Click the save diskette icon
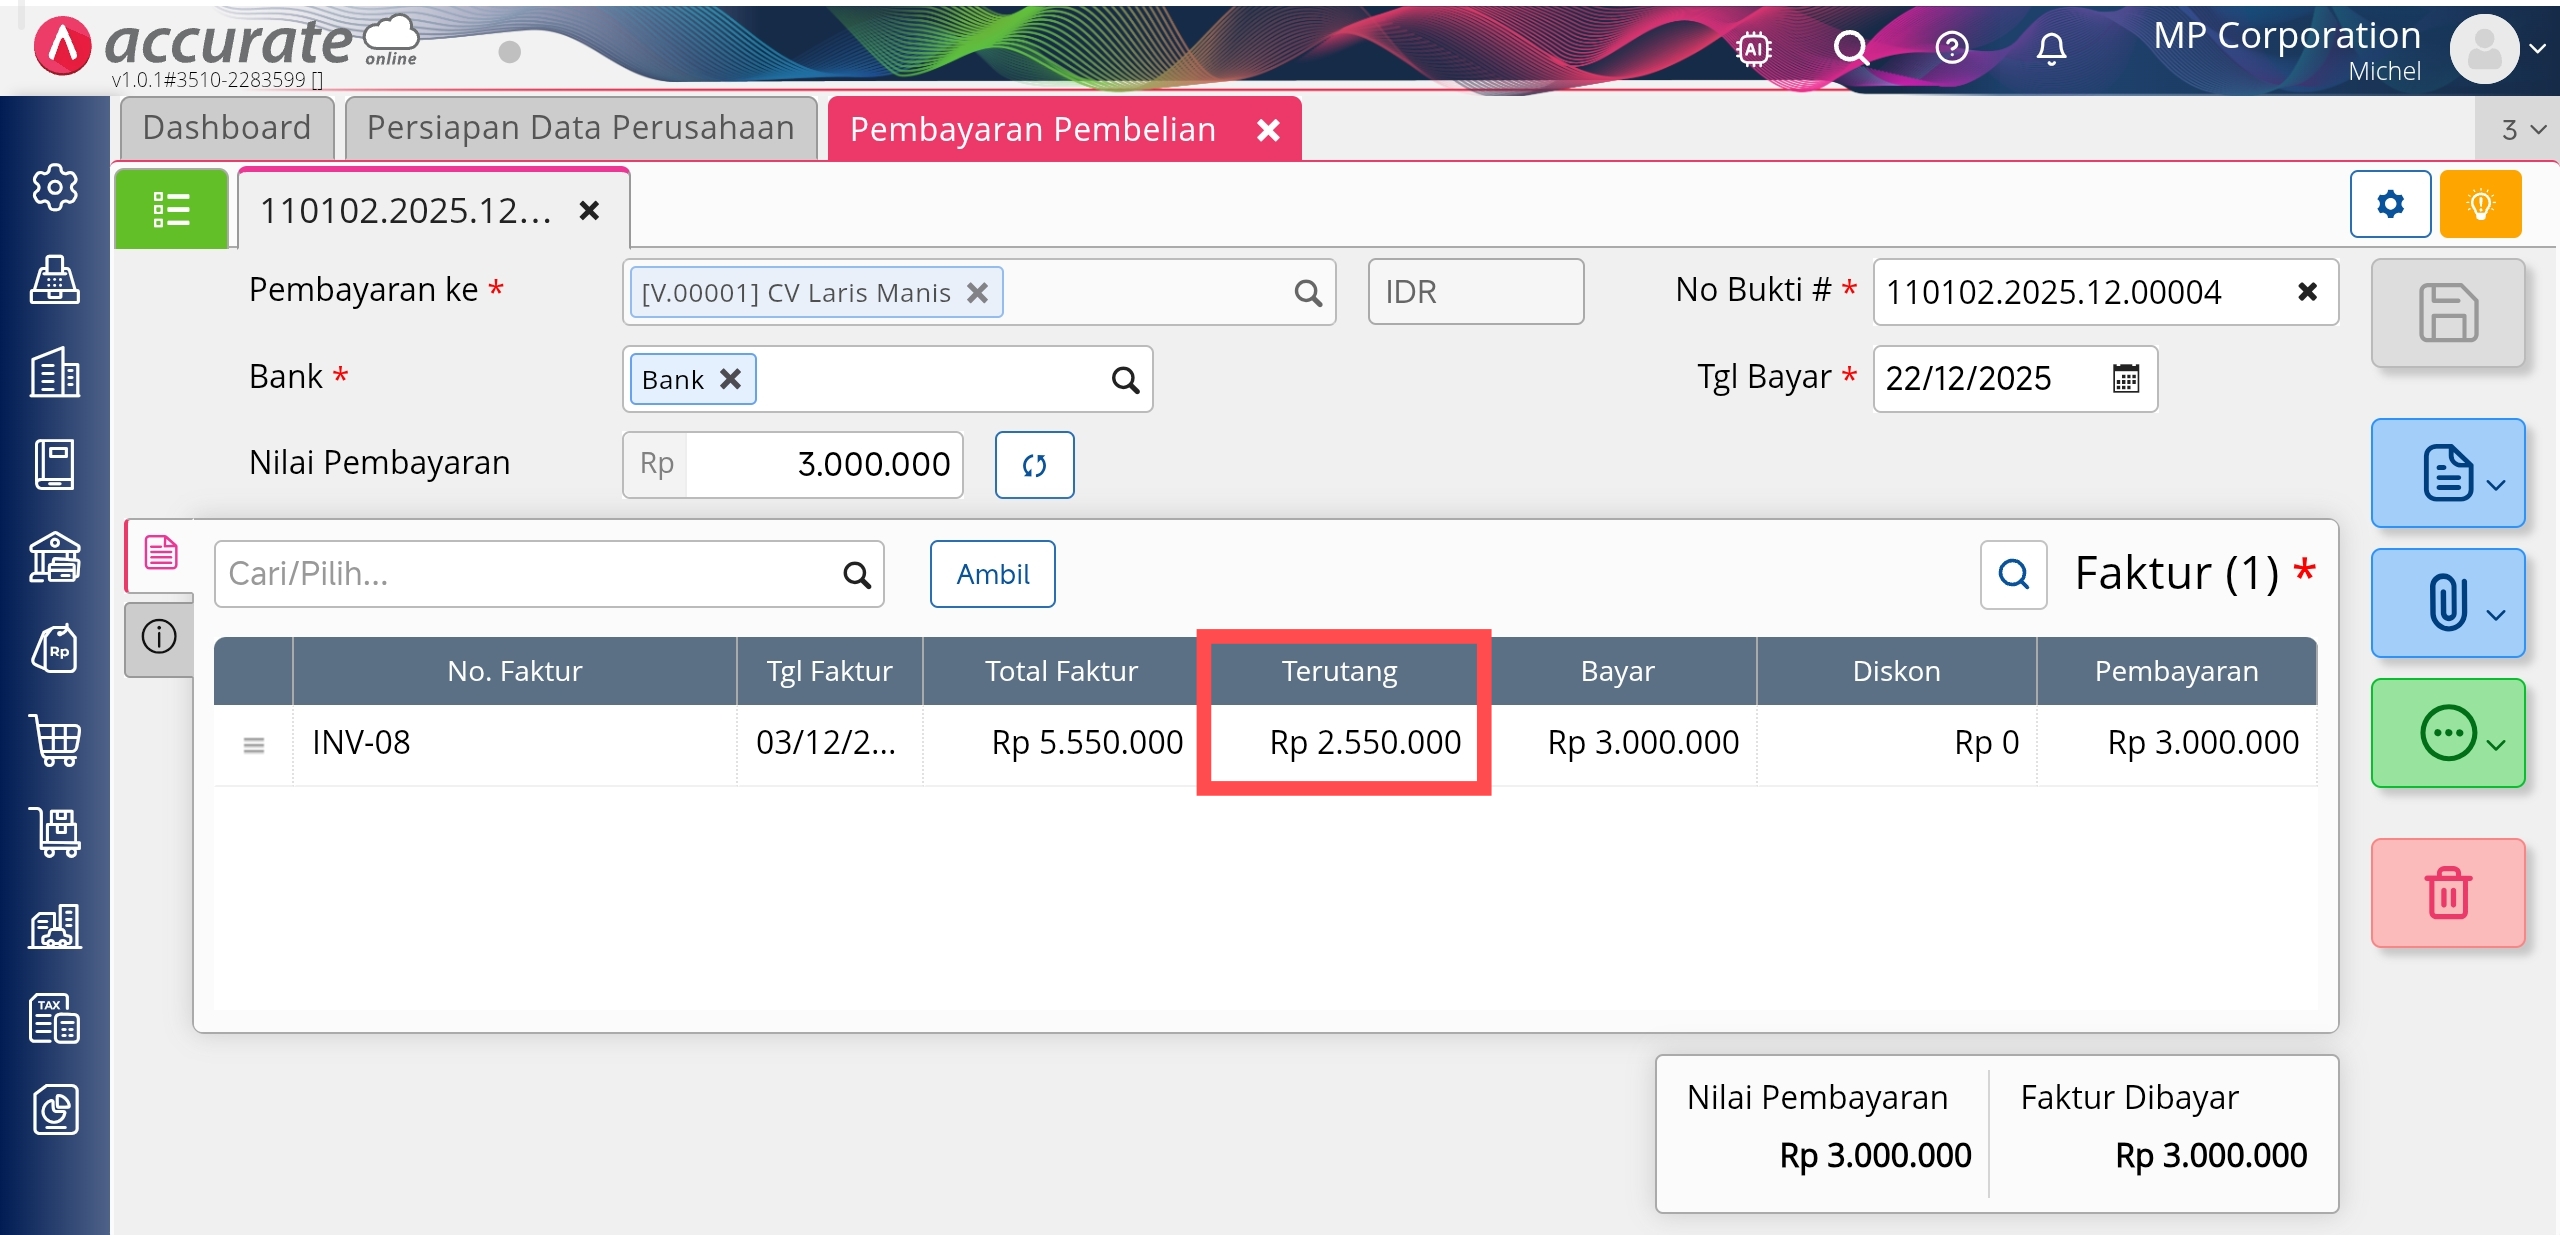 [x=2447, y=313]
